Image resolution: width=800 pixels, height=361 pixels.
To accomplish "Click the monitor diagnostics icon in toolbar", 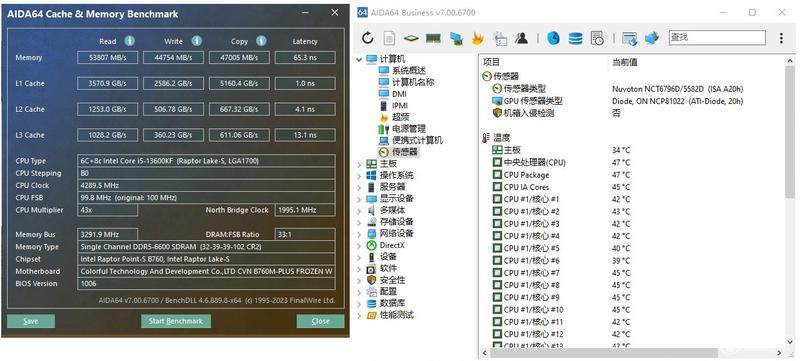I will coord(456,38).
